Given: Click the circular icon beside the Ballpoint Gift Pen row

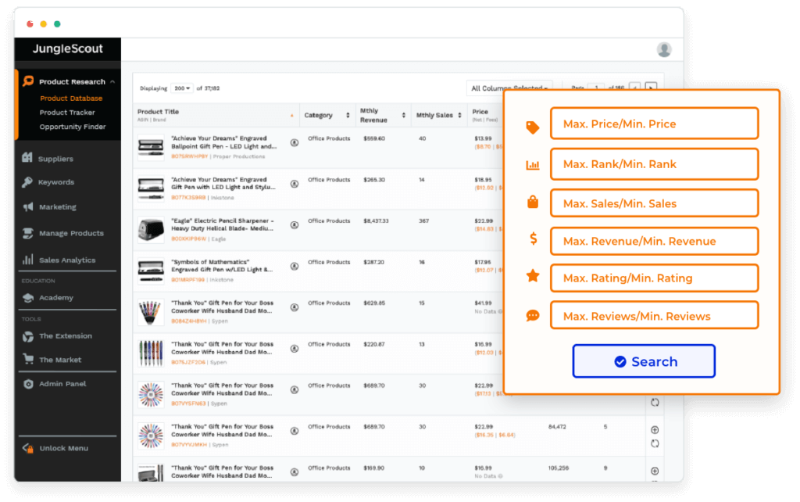Looking at the screenshot, I should (294, 143).
